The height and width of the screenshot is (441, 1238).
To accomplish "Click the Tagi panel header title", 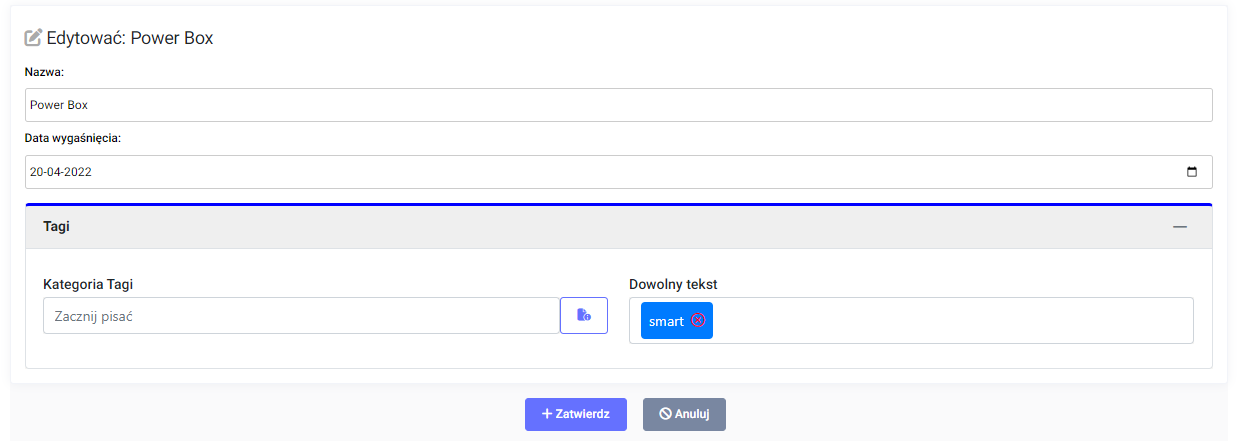I will click(57, 227).
